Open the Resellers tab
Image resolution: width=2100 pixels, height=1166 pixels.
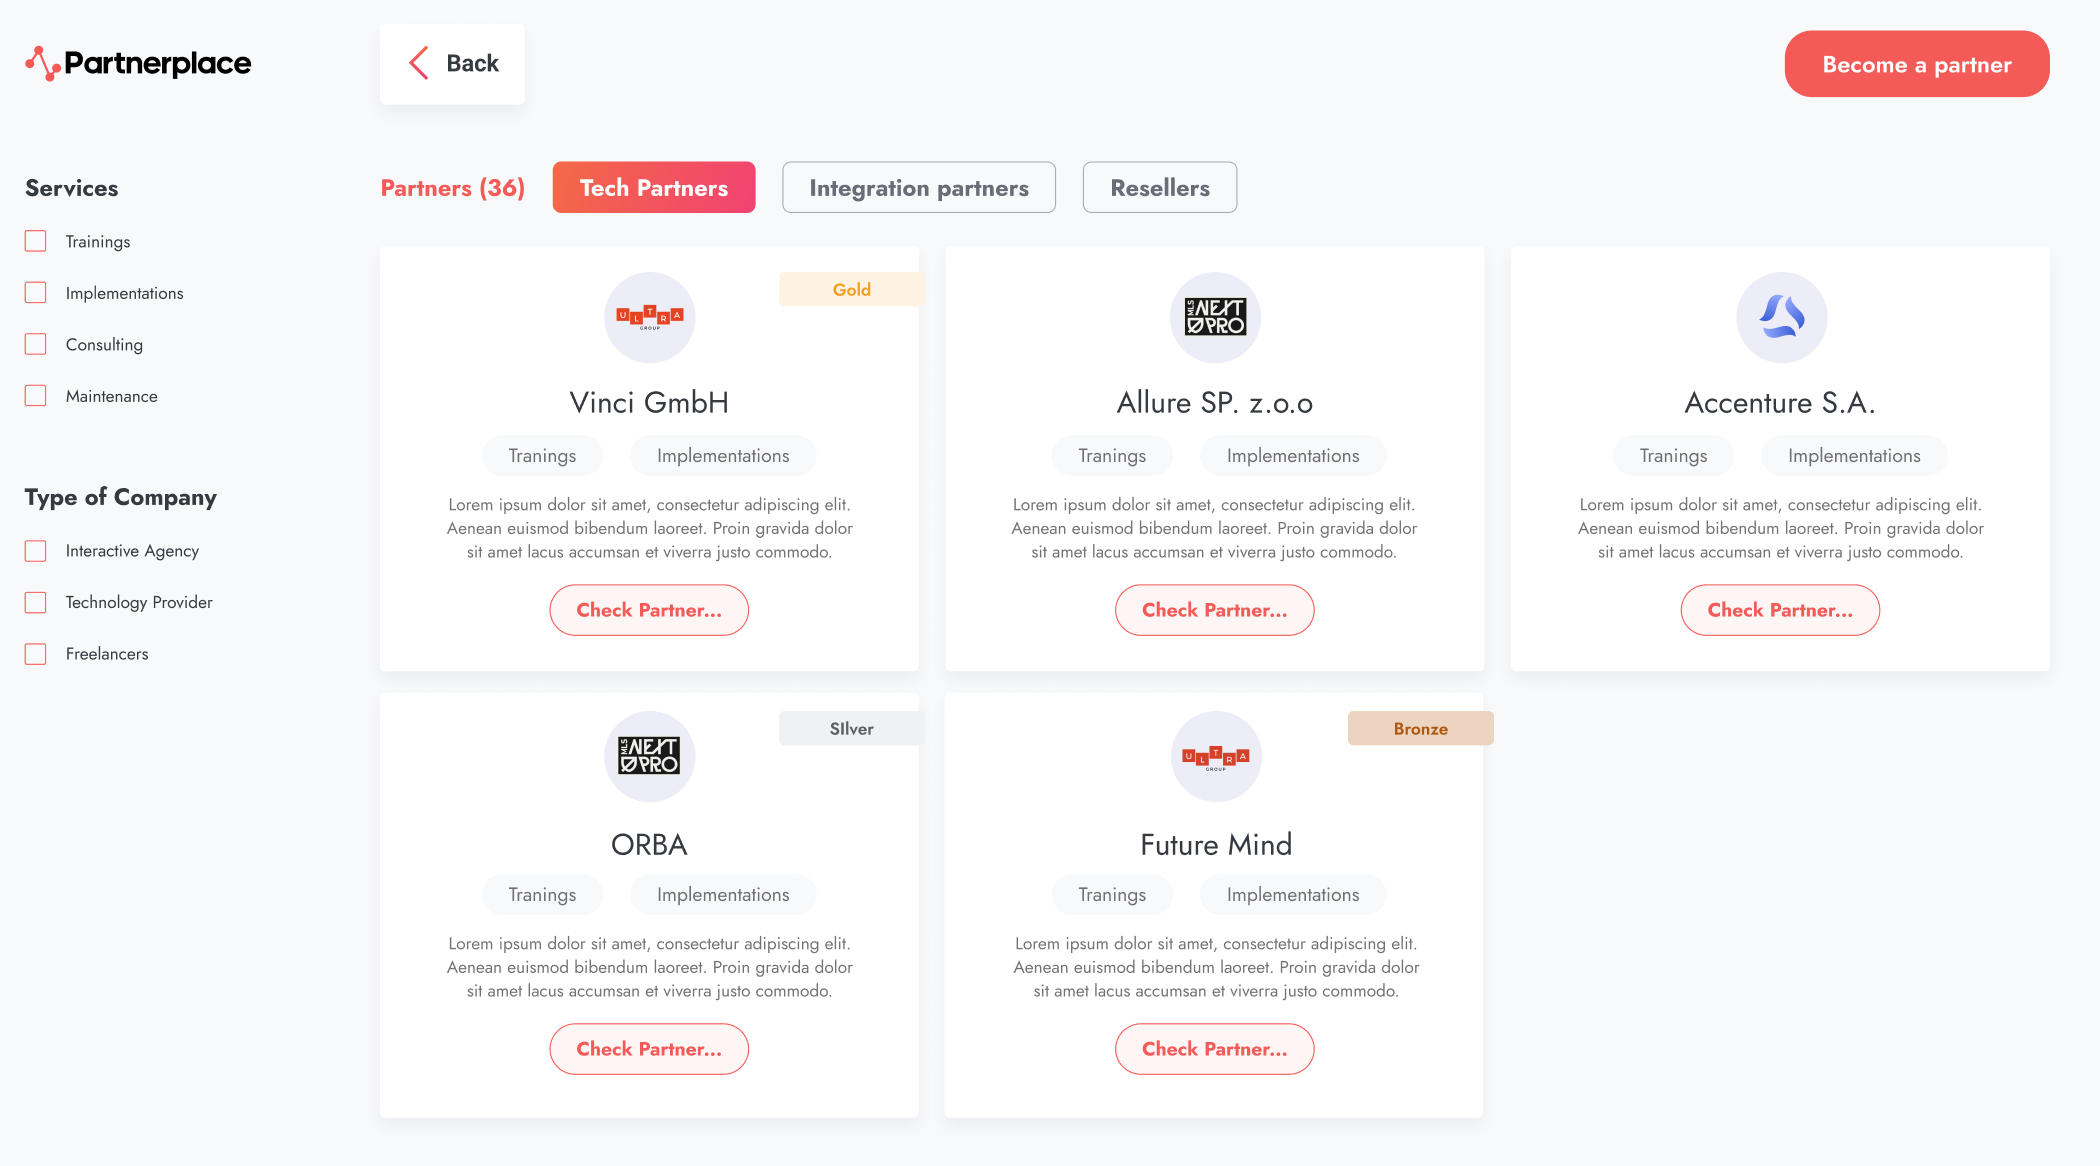[1159, 188]
